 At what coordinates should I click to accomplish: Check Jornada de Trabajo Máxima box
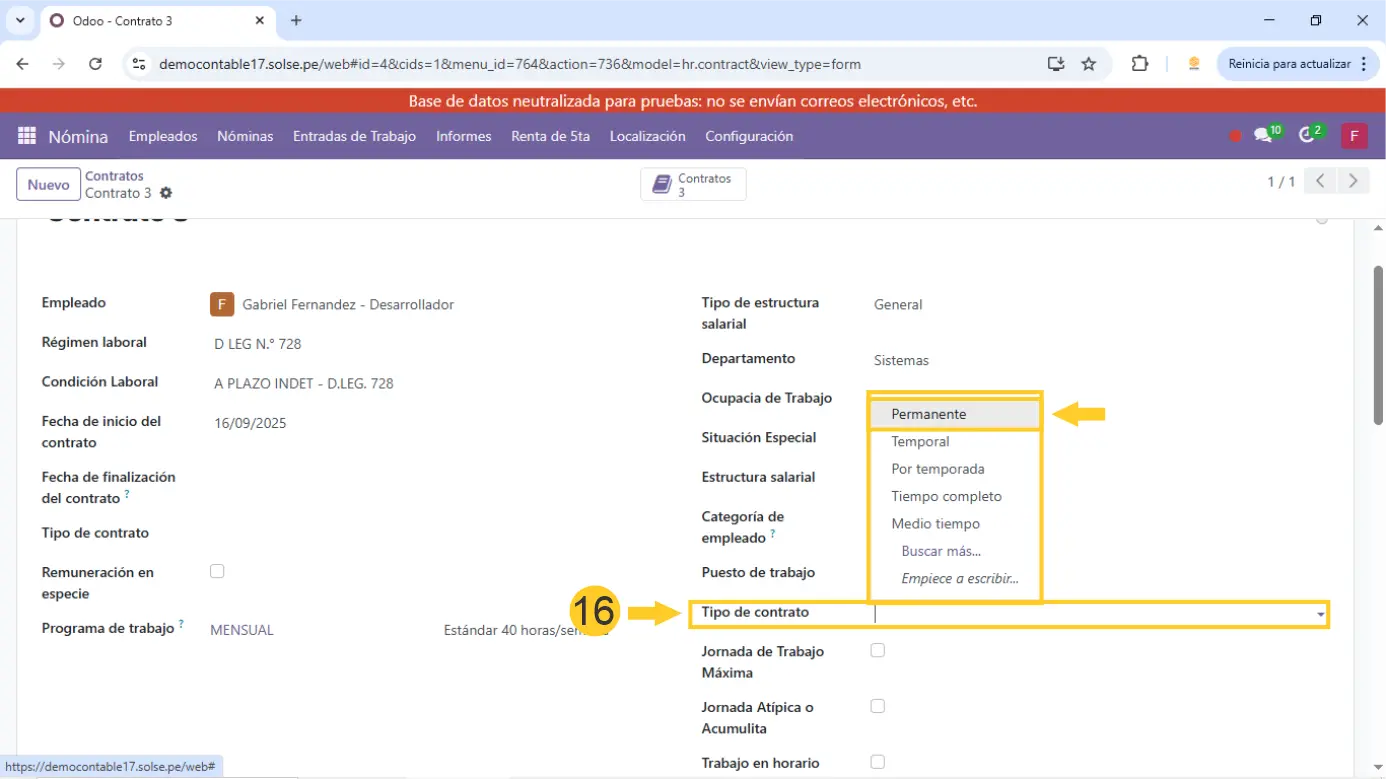[877, 650]
